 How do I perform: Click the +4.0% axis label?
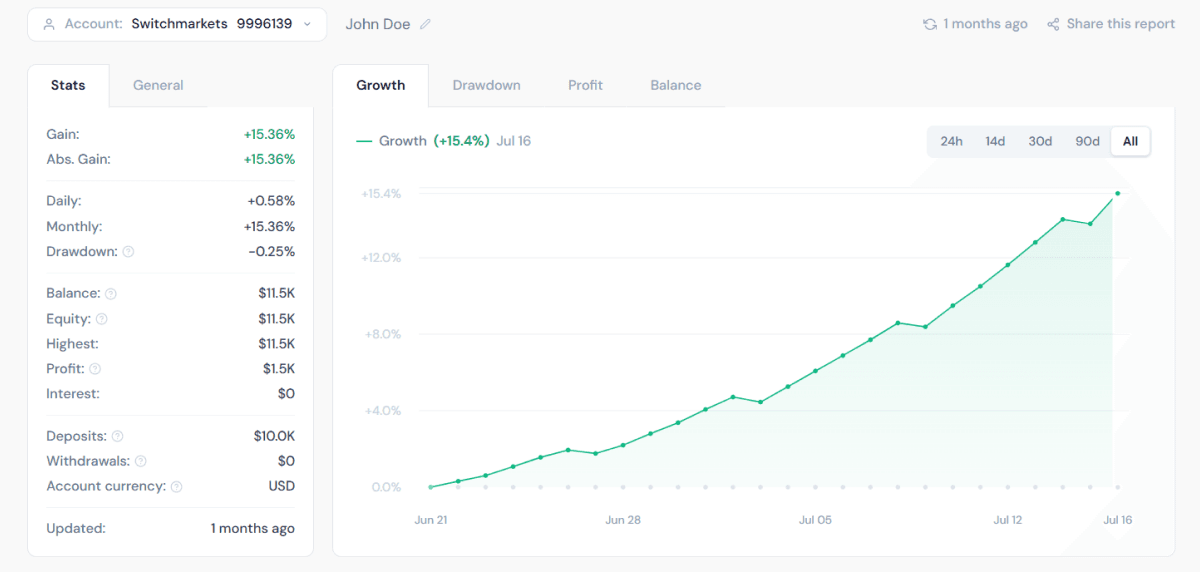pos(384,411)
